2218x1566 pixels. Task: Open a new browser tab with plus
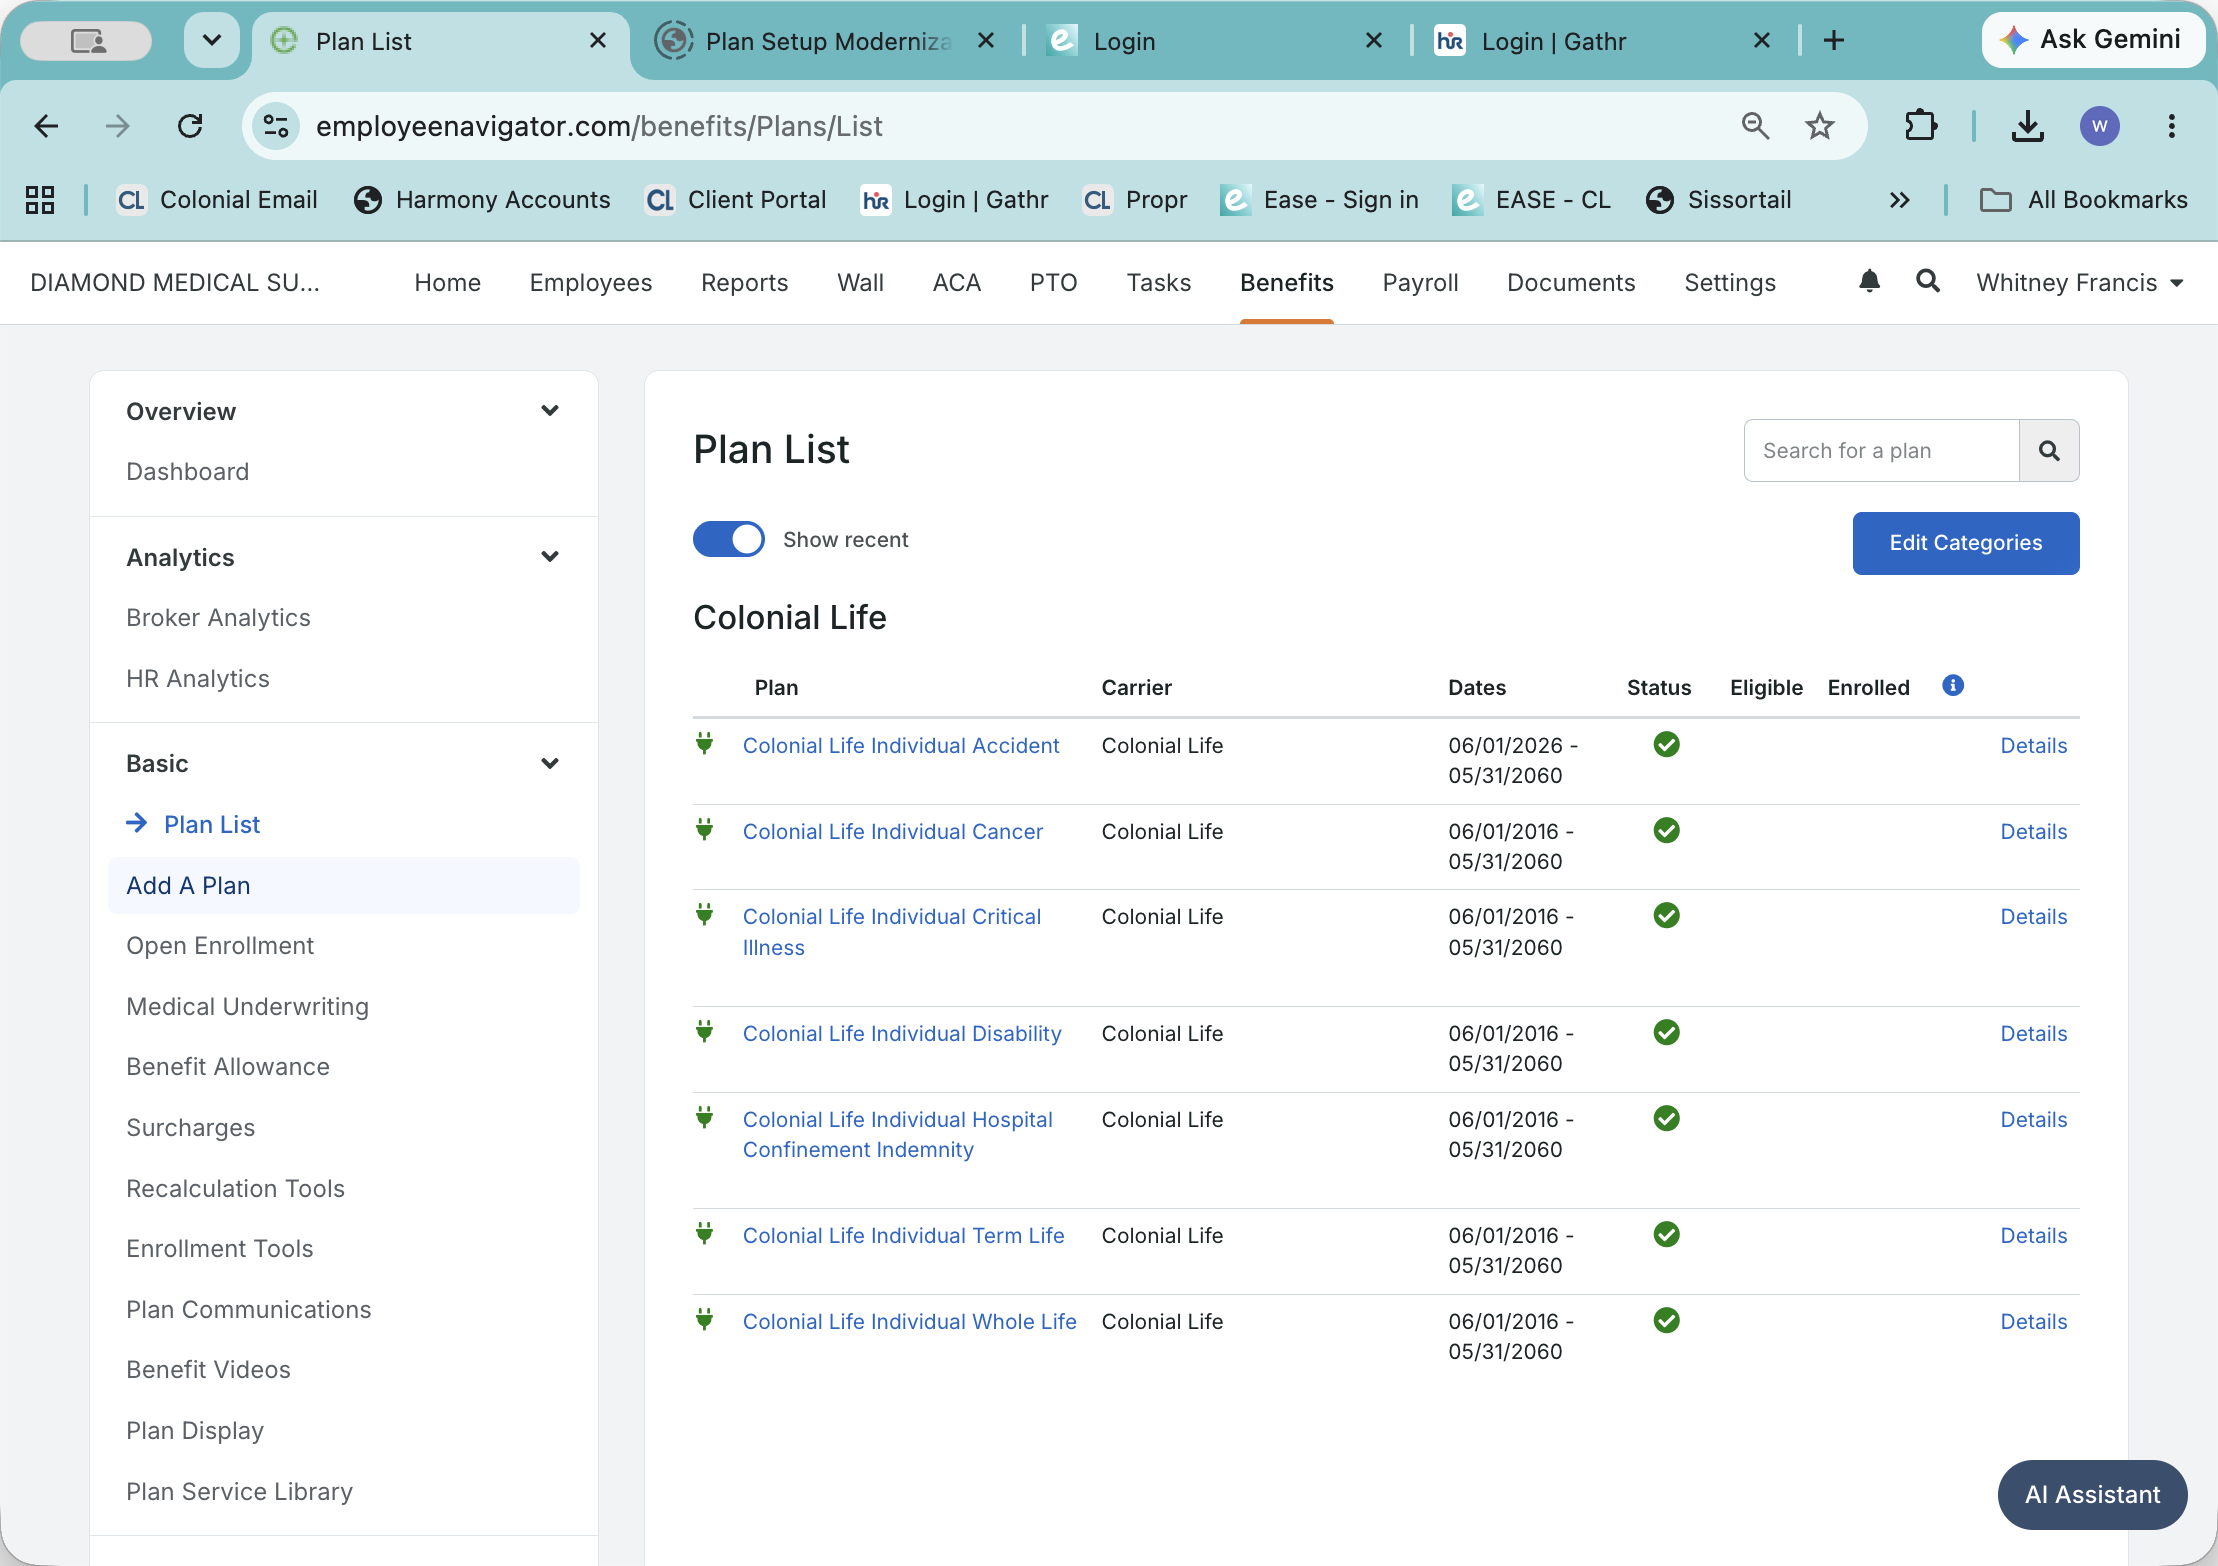point(1833,41)
